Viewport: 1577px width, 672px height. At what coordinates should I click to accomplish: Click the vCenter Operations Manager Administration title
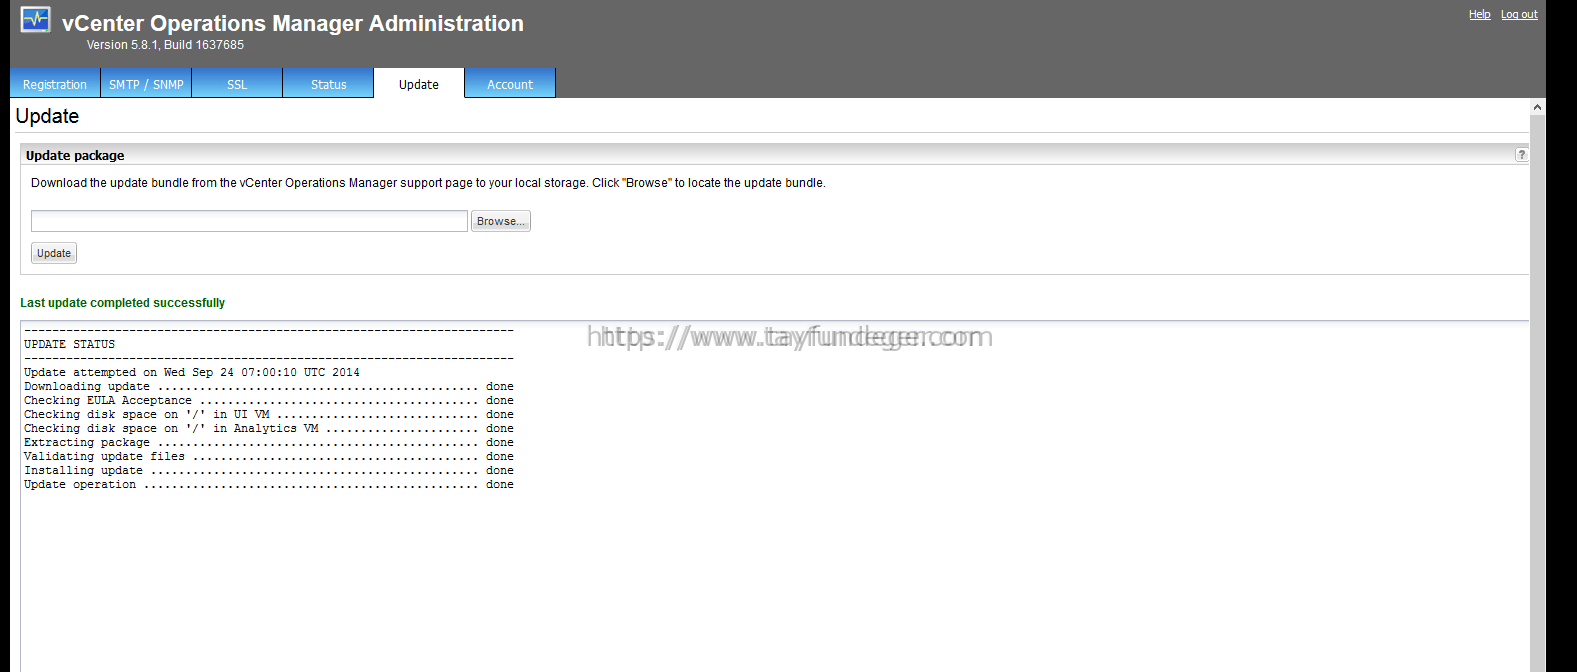[293, 23]
